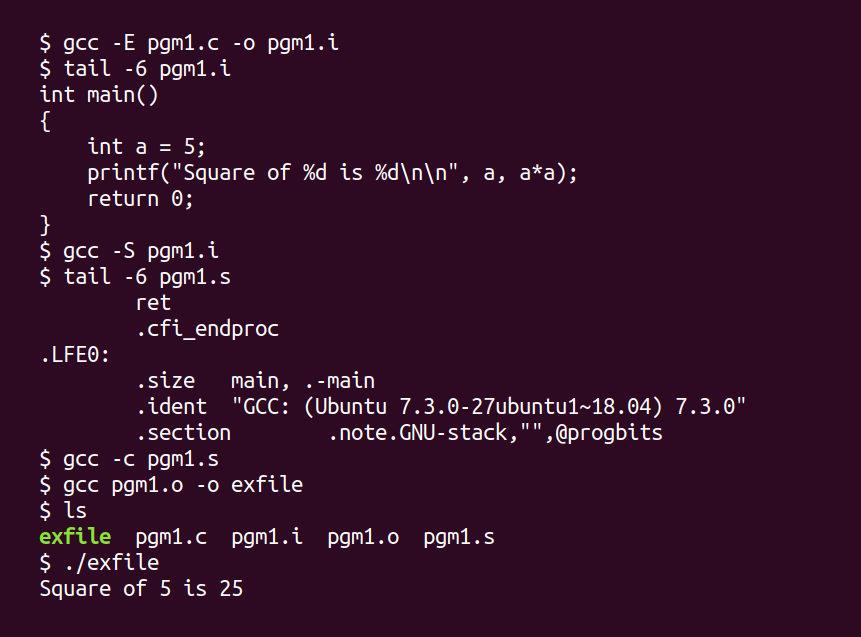Click the .LFE0: label
861x637 pixels.
tap(75, 355)
